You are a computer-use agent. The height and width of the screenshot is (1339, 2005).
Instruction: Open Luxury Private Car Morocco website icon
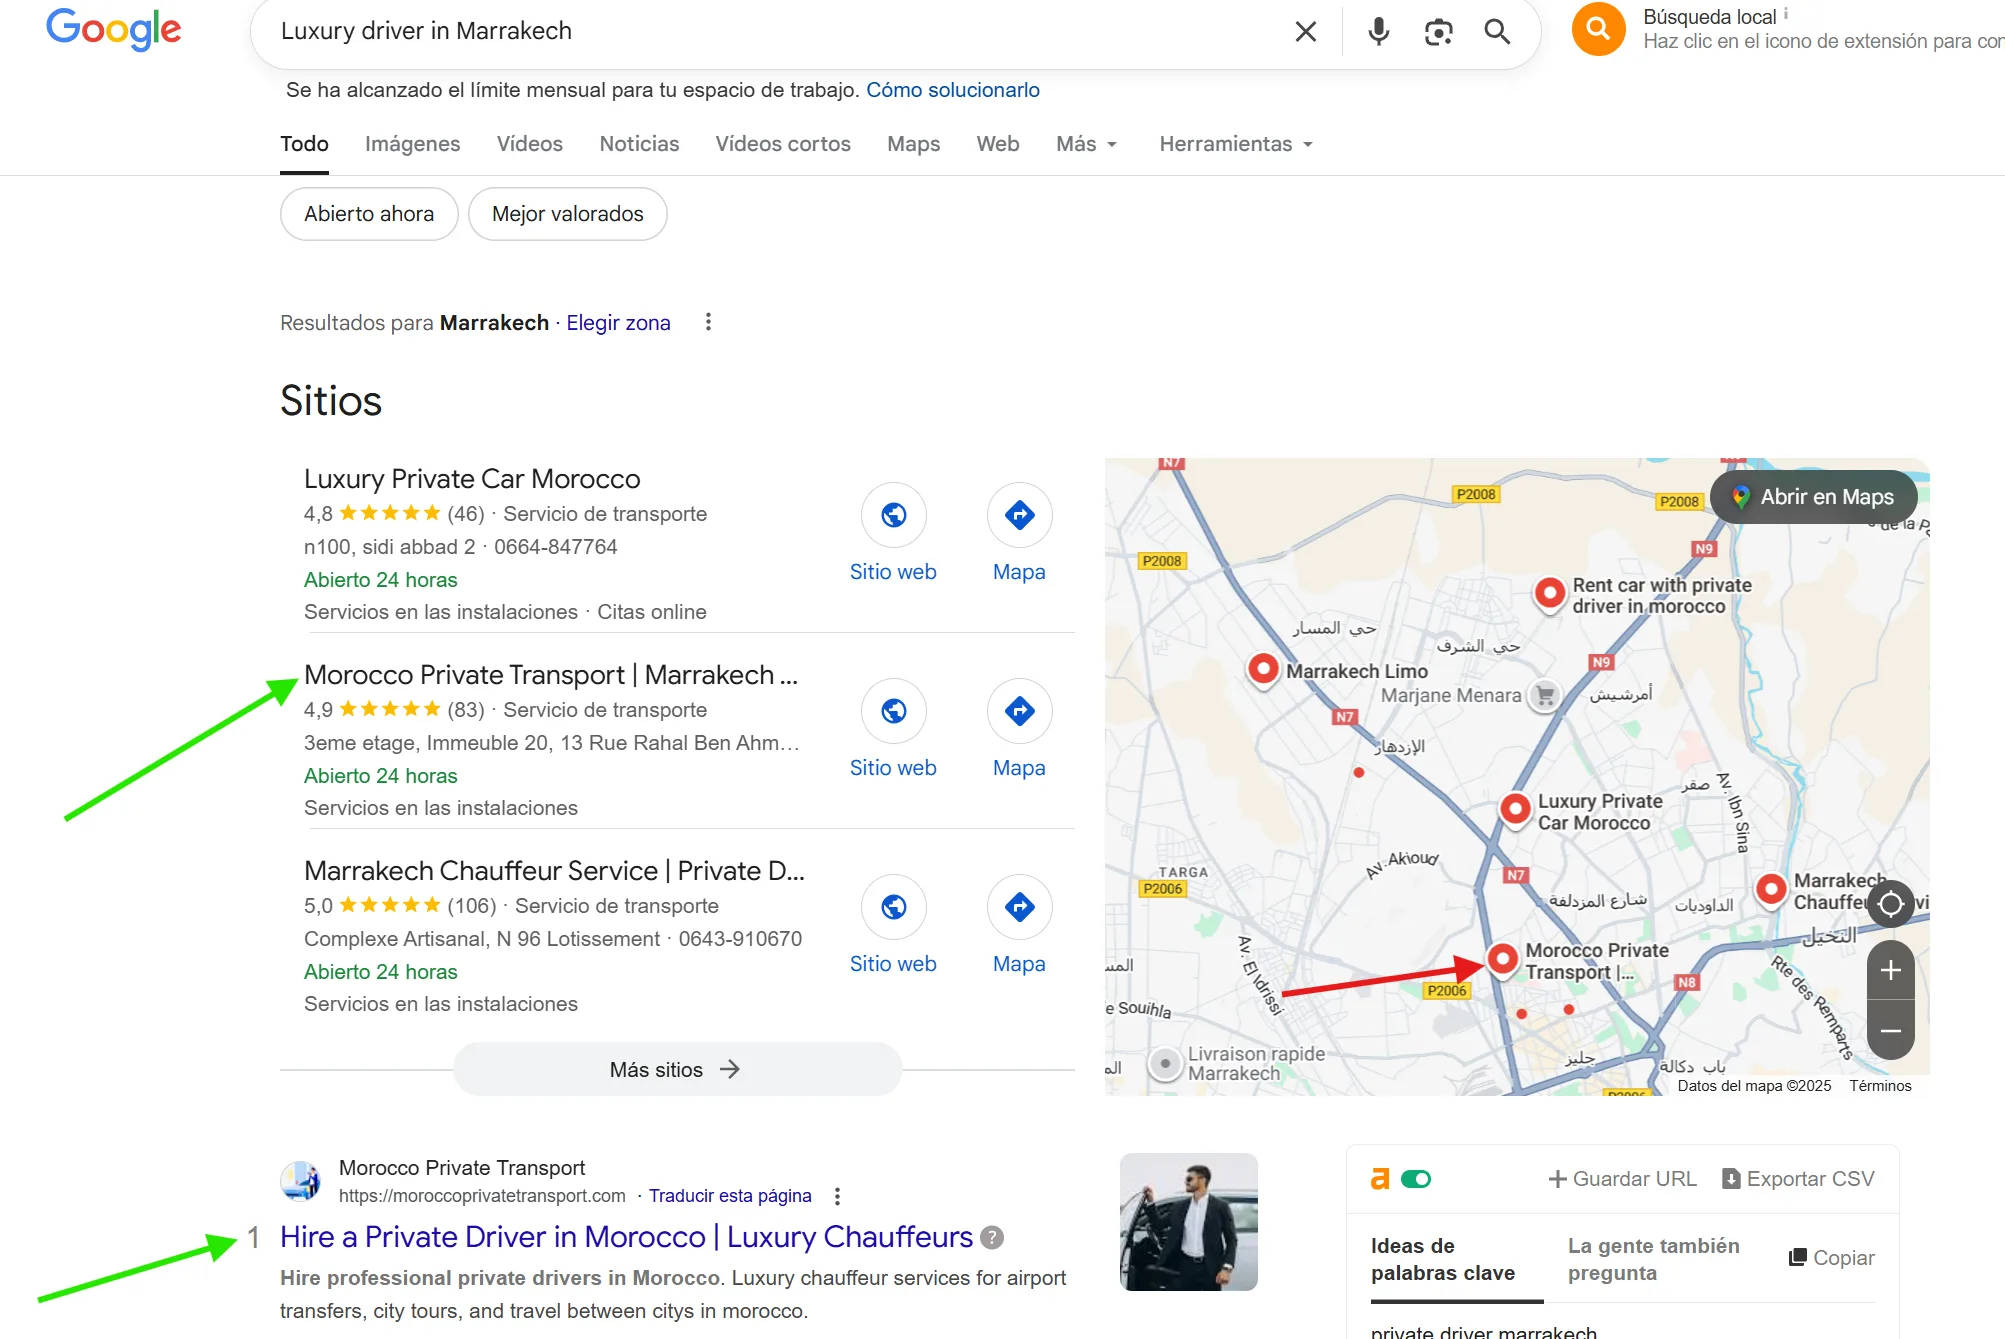pyautogui.click(x=893, y=515)
